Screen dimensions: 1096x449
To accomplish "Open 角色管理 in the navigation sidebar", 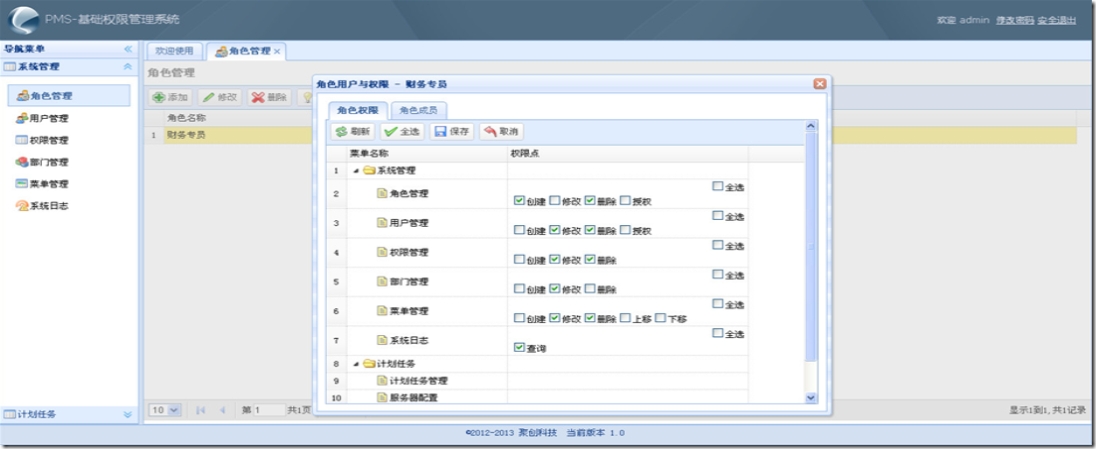I will (x=68, y=96).
